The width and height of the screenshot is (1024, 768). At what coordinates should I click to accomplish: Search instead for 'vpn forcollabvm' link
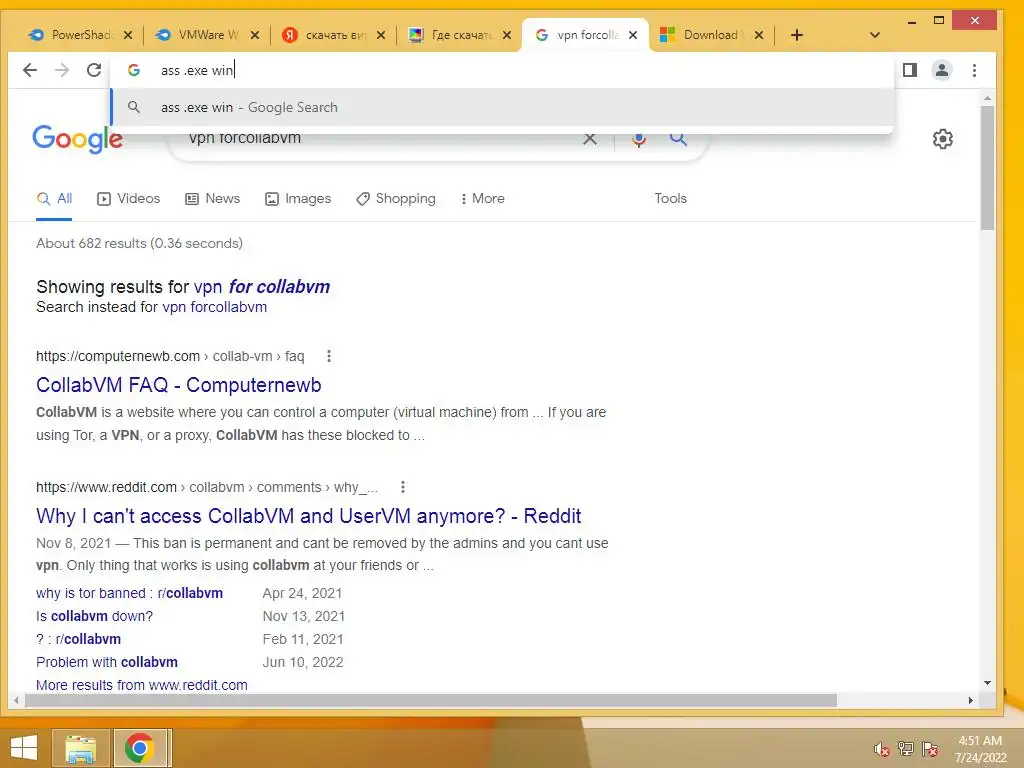[x=215, y=307]
